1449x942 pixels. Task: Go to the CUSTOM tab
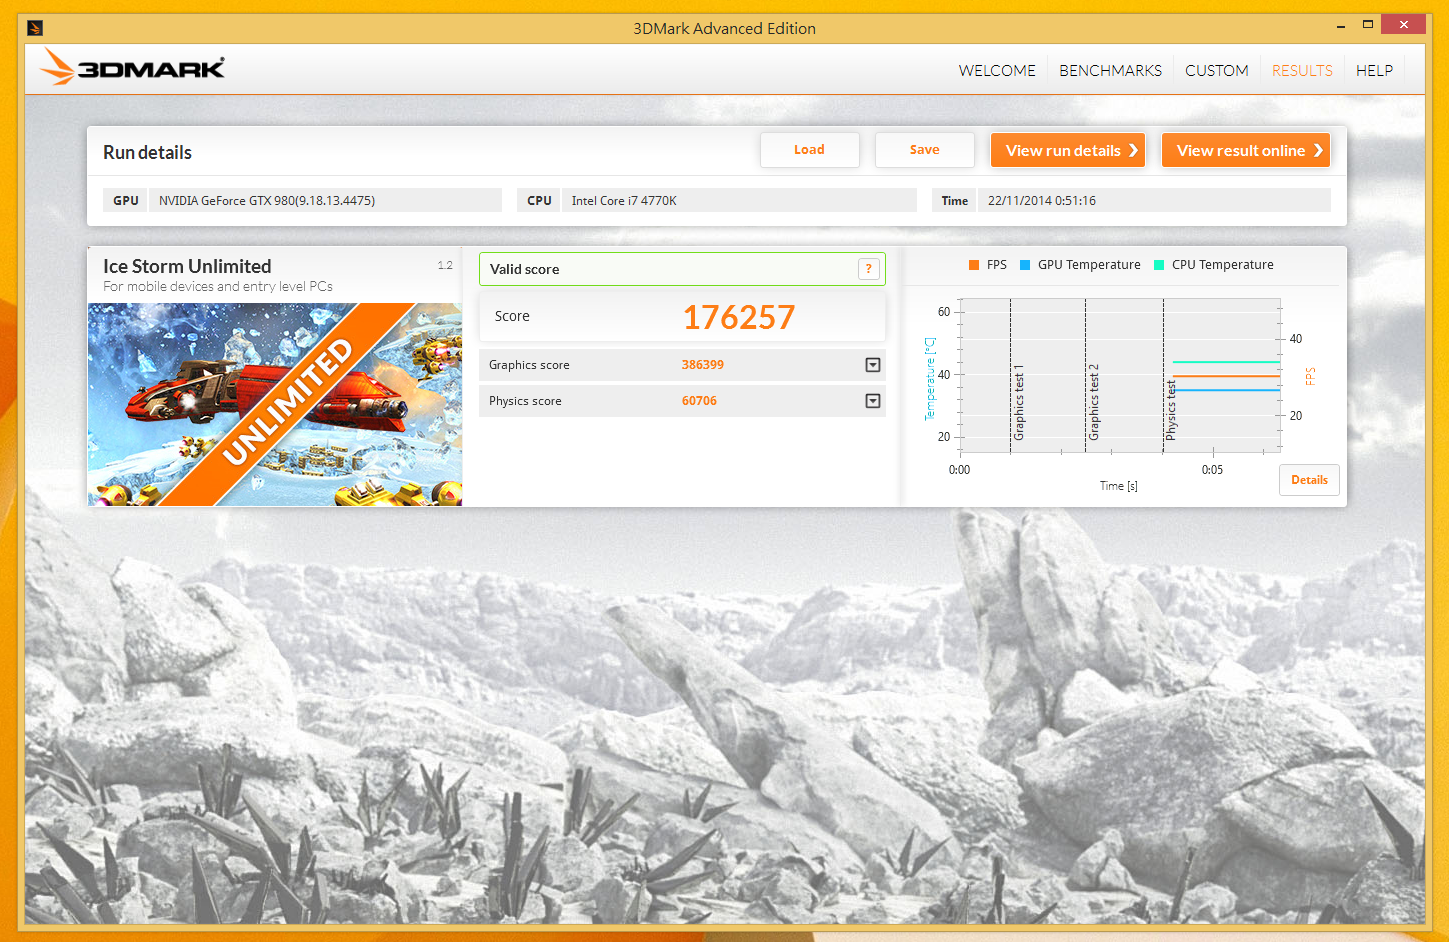tap(1216, 70)
